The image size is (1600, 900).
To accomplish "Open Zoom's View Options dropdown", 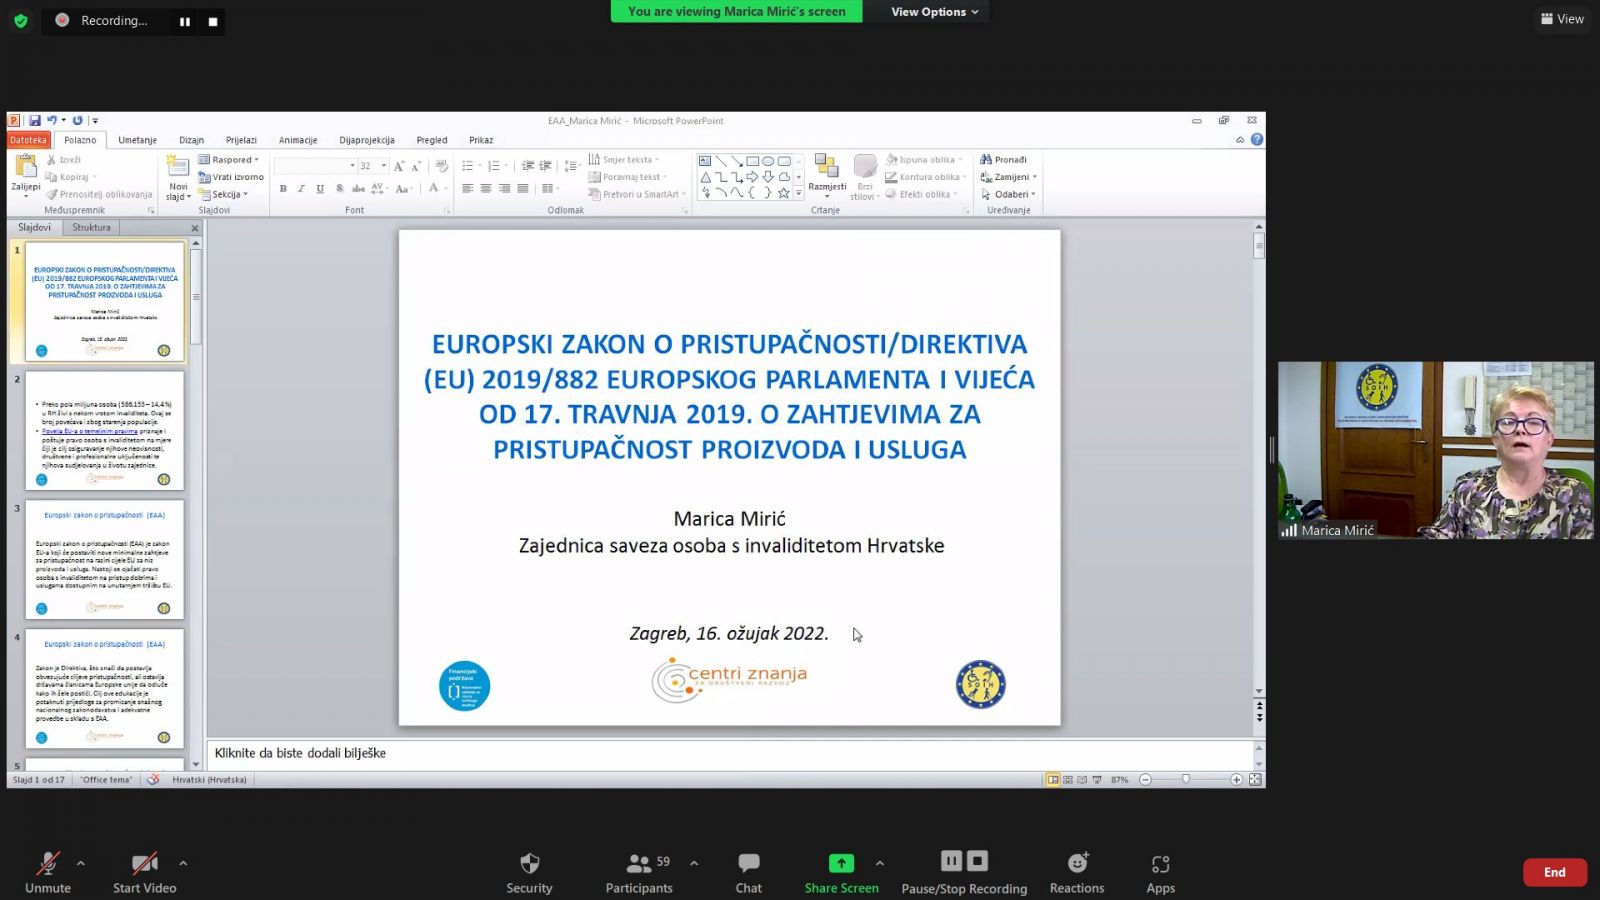I will click(934, 12).
